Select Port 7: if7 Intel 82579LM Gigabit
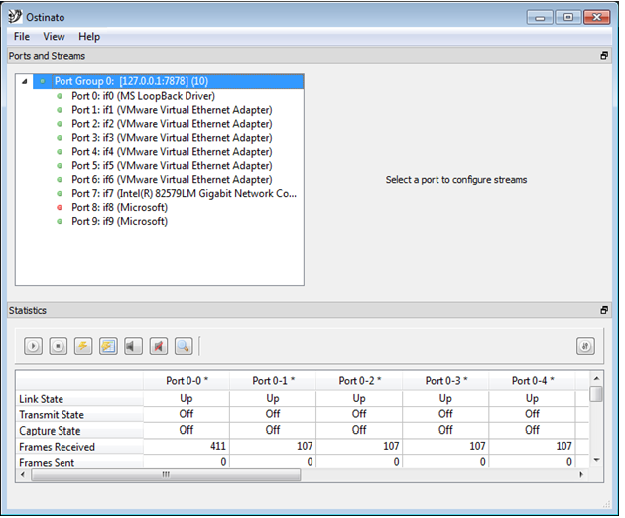The width and height of the screenshot is (625, 518). [184, 194]
